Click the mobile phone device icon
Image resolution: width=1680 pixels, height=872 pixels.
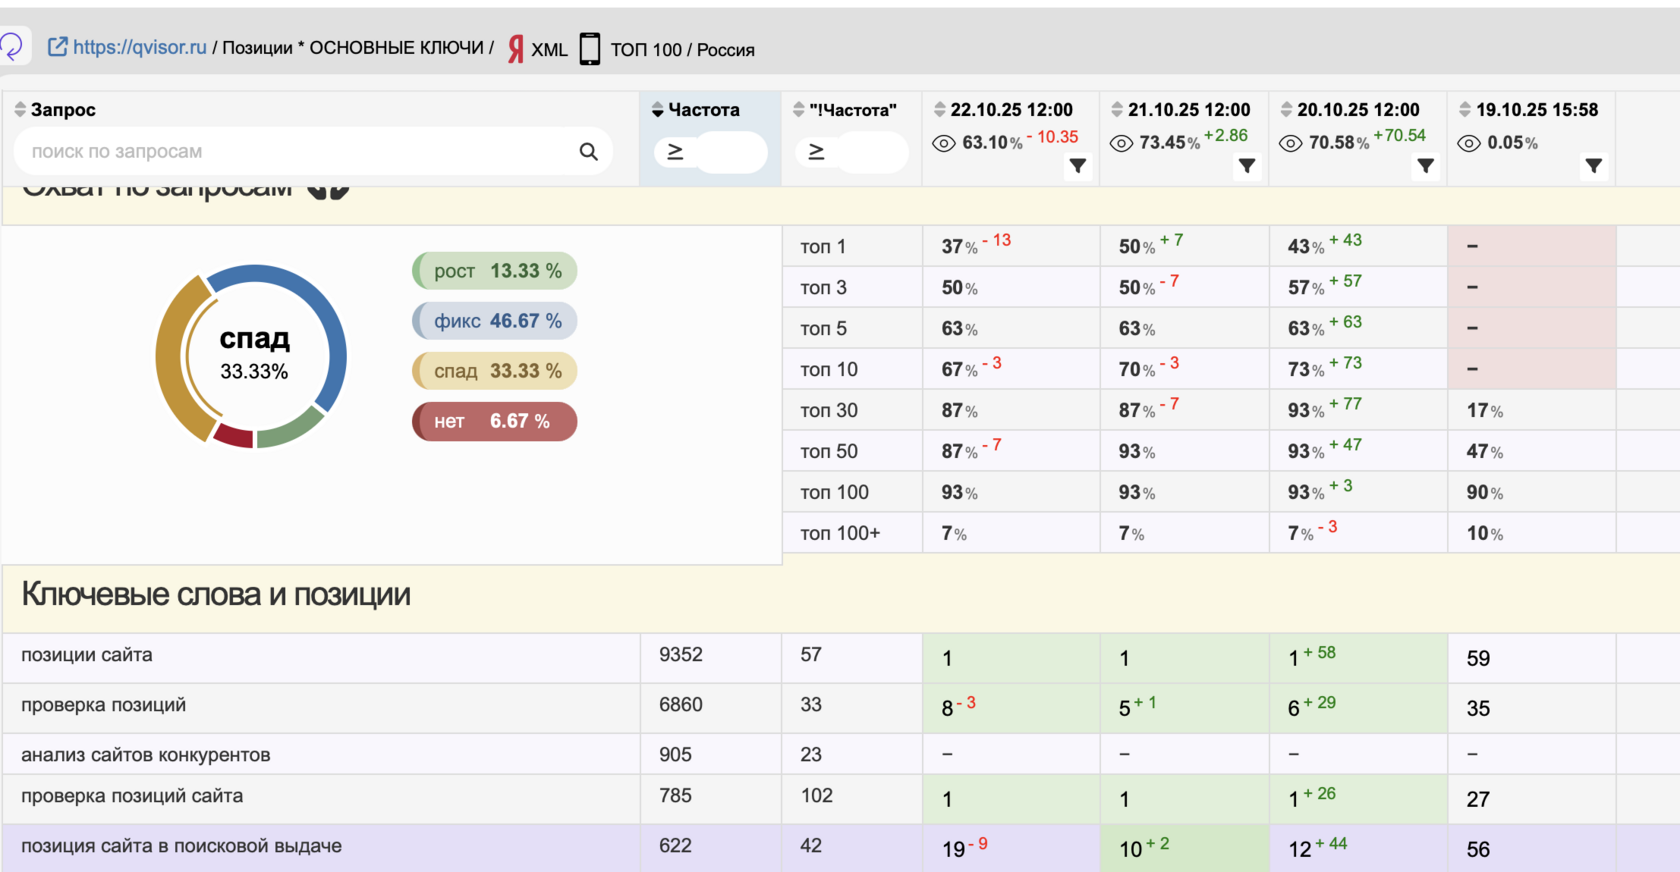click(590, 49)
